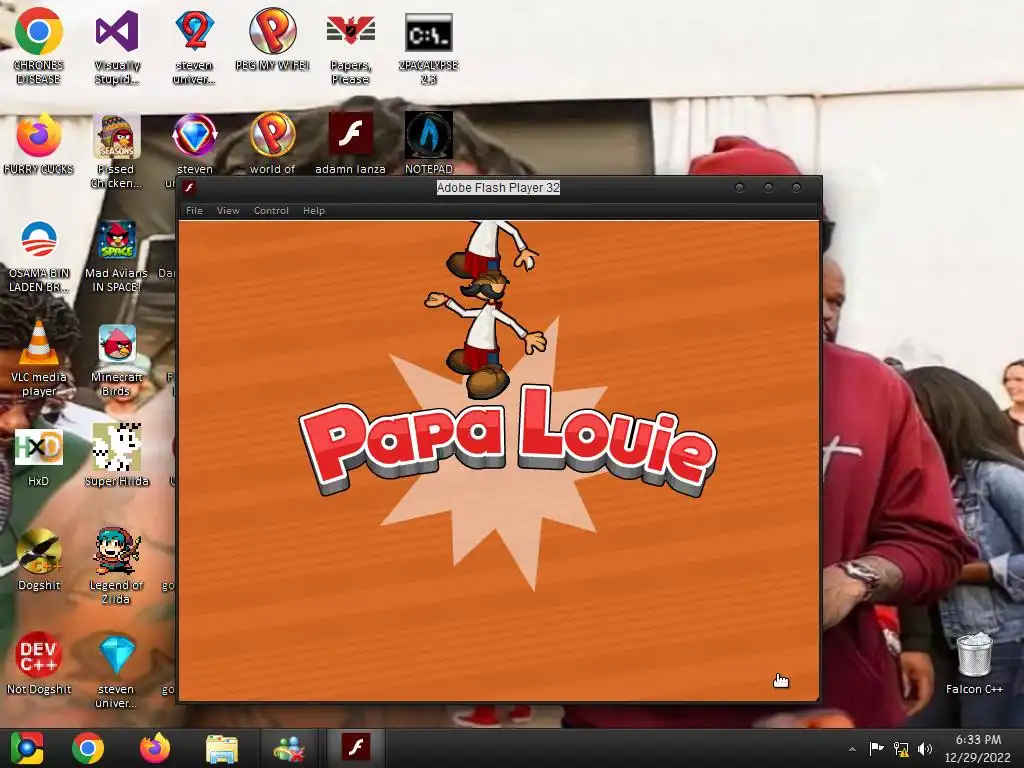
Task: Open Firefox from the taskbar
Action: tap(155, 748)
